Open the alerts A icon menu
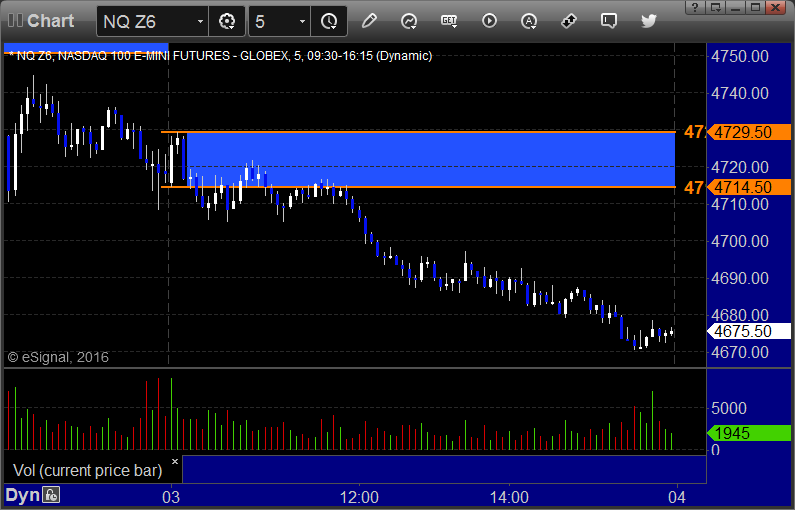Viewport: 795px width, 510px height. point(529,21)
